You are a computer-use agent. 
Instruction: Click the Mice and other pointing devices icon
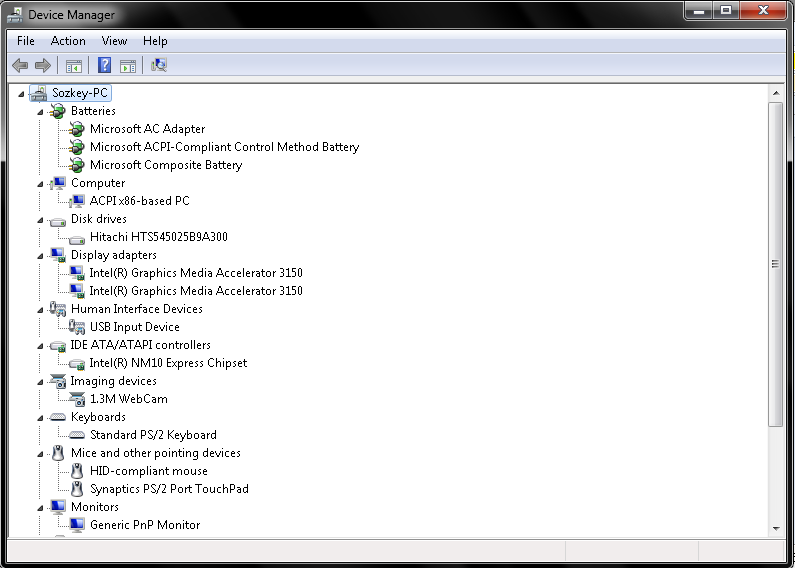(58, 453)
